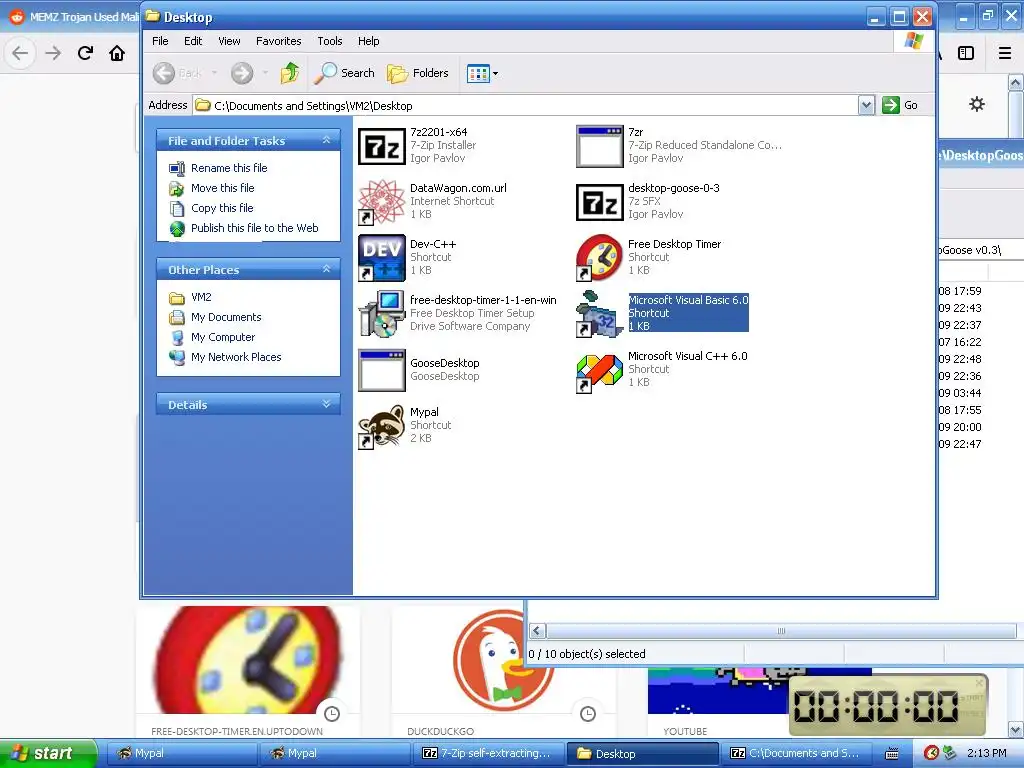1024x768 pixels.
Task: Go to VM2 folder in Other Places
Action: click(x=190, y=297)
